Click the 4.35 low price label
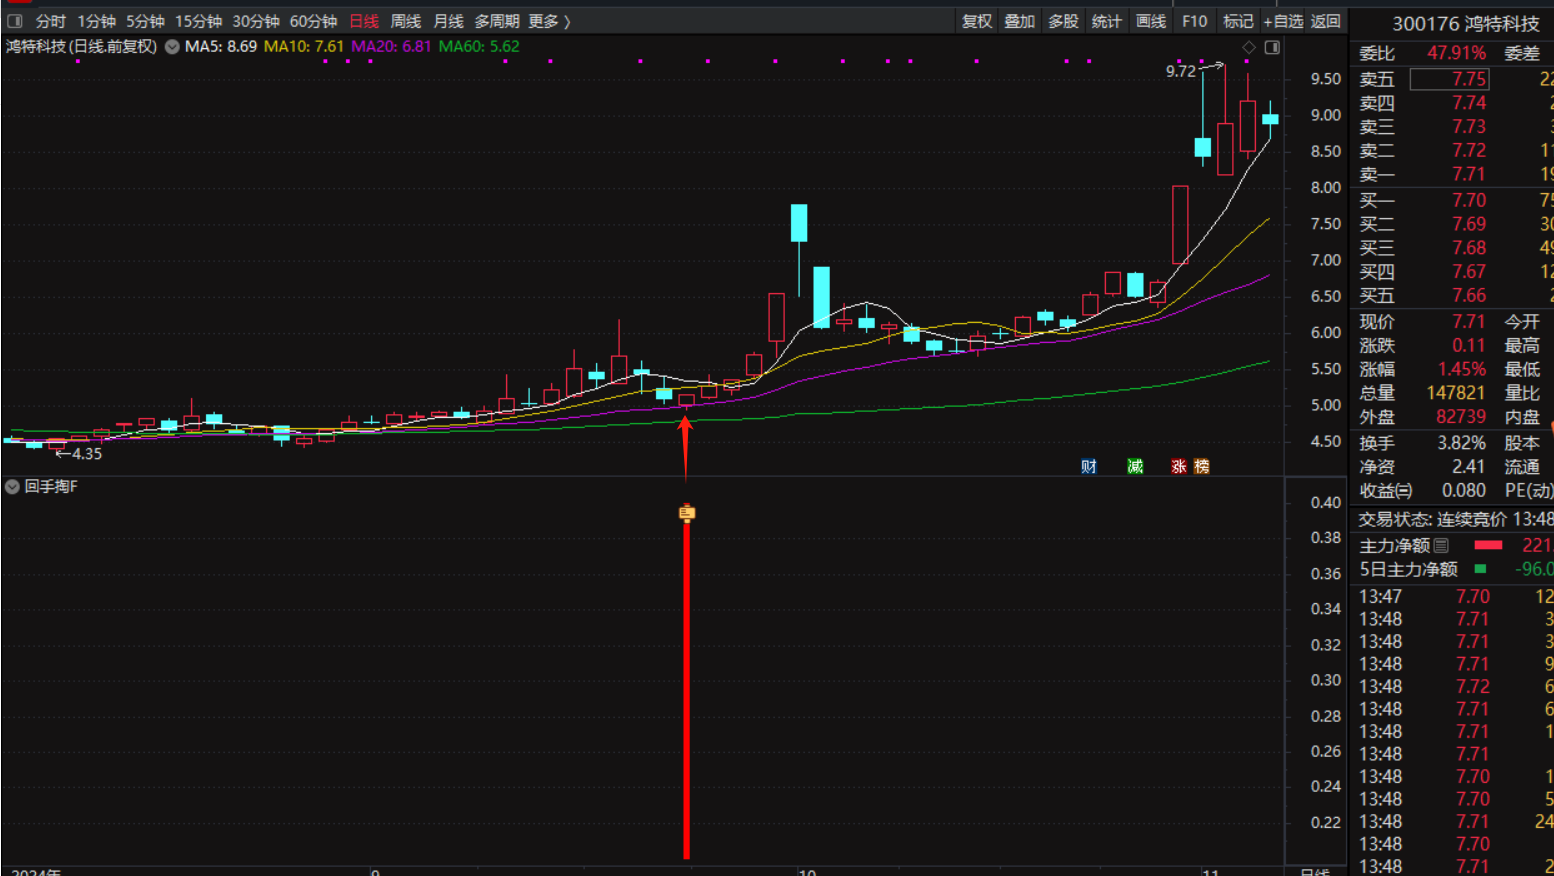The height and width of the screenshot is (876, 1554). click(87, 454)
